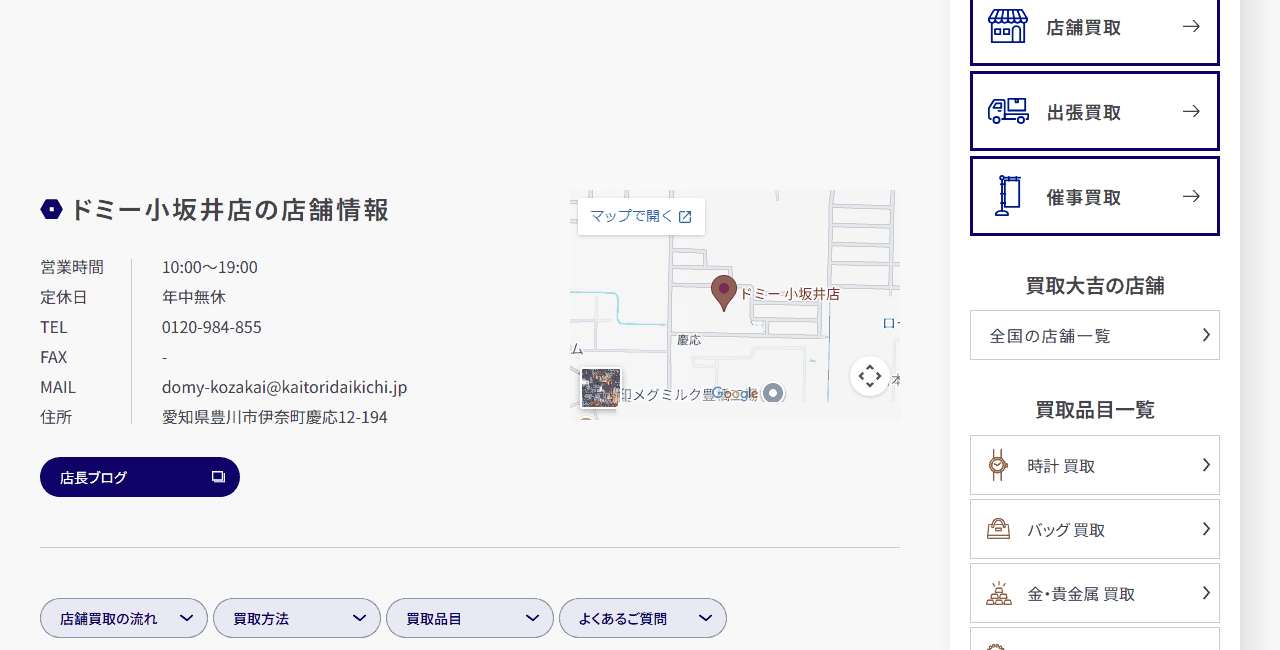Click the hexagon icon before 店舗情報 heading
The height and width of the screenshot is (650, 1280).
point(51,209)
